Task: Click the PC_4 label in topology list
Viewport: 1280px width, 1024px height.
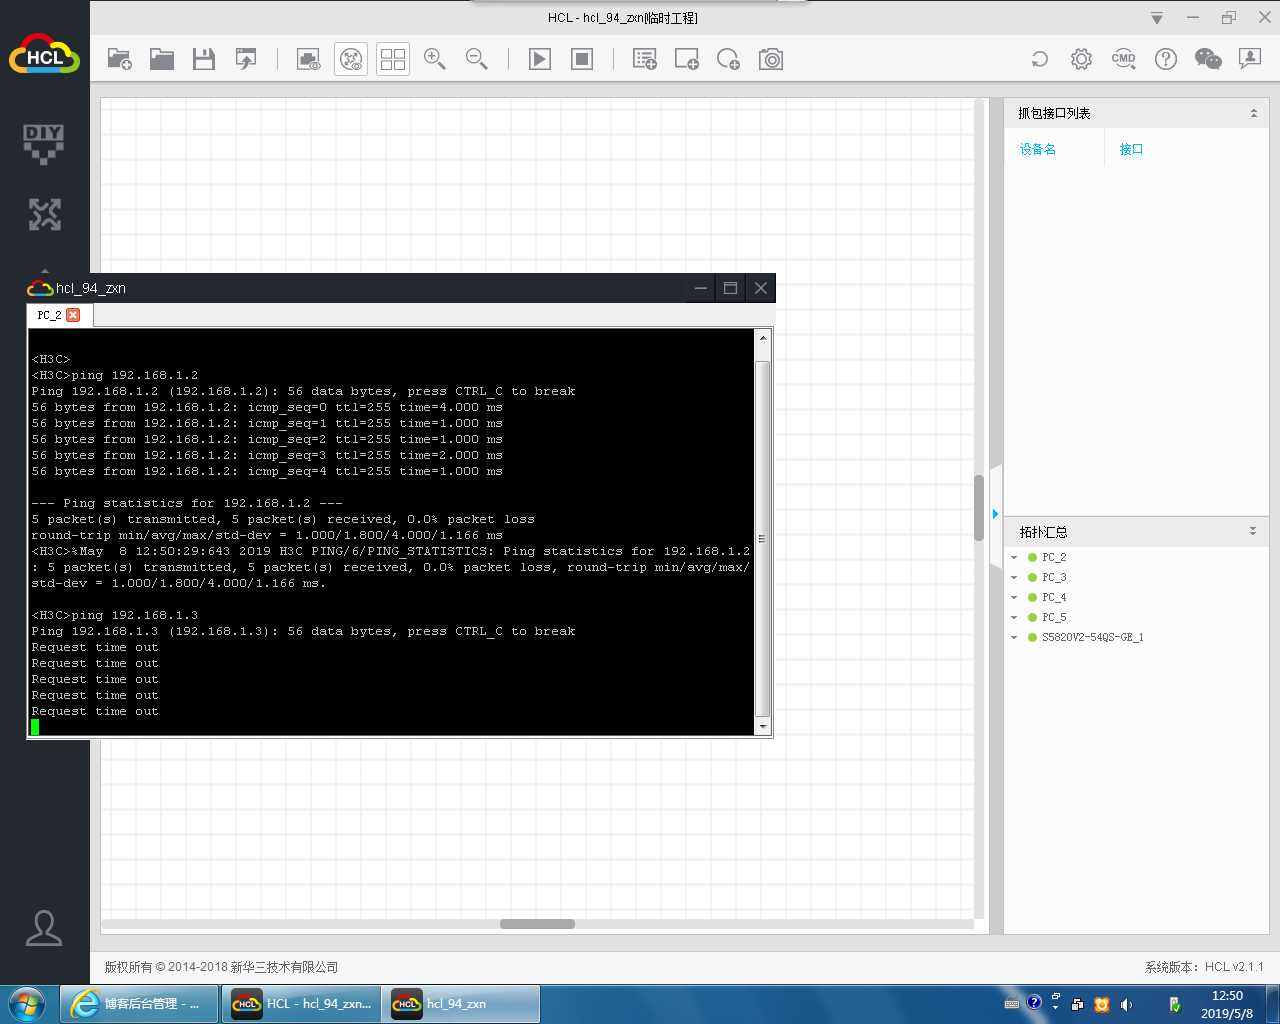Action: (x=1054, y=597)
